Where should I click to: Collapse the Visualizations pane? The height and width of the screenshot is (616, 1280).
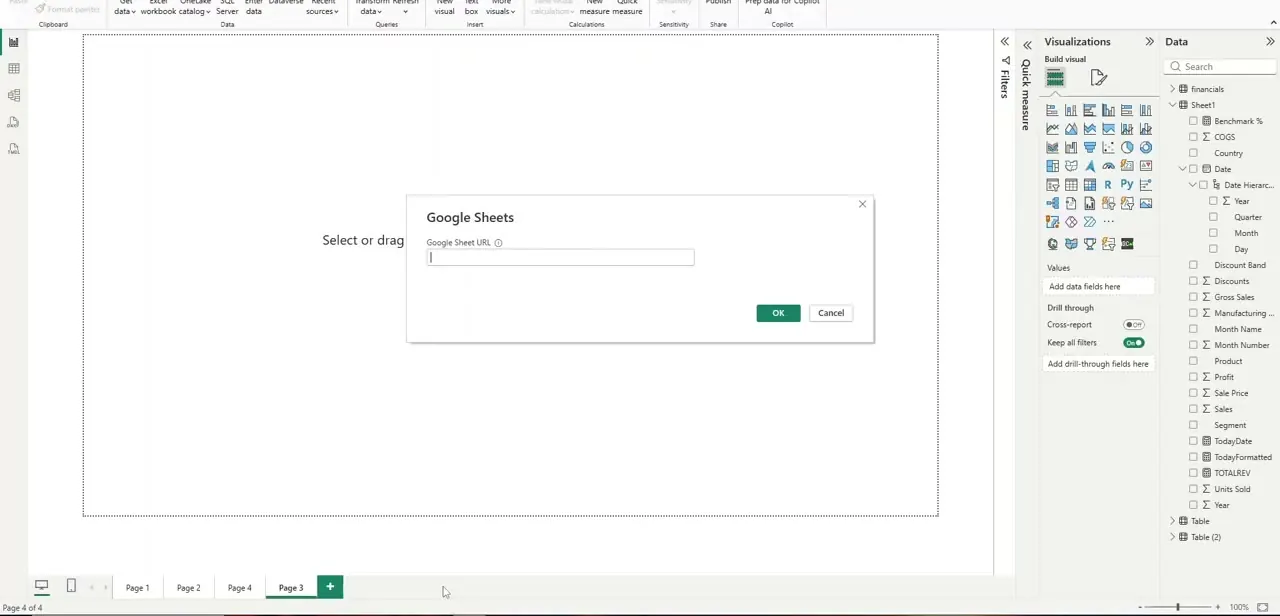pos(1149,42)
